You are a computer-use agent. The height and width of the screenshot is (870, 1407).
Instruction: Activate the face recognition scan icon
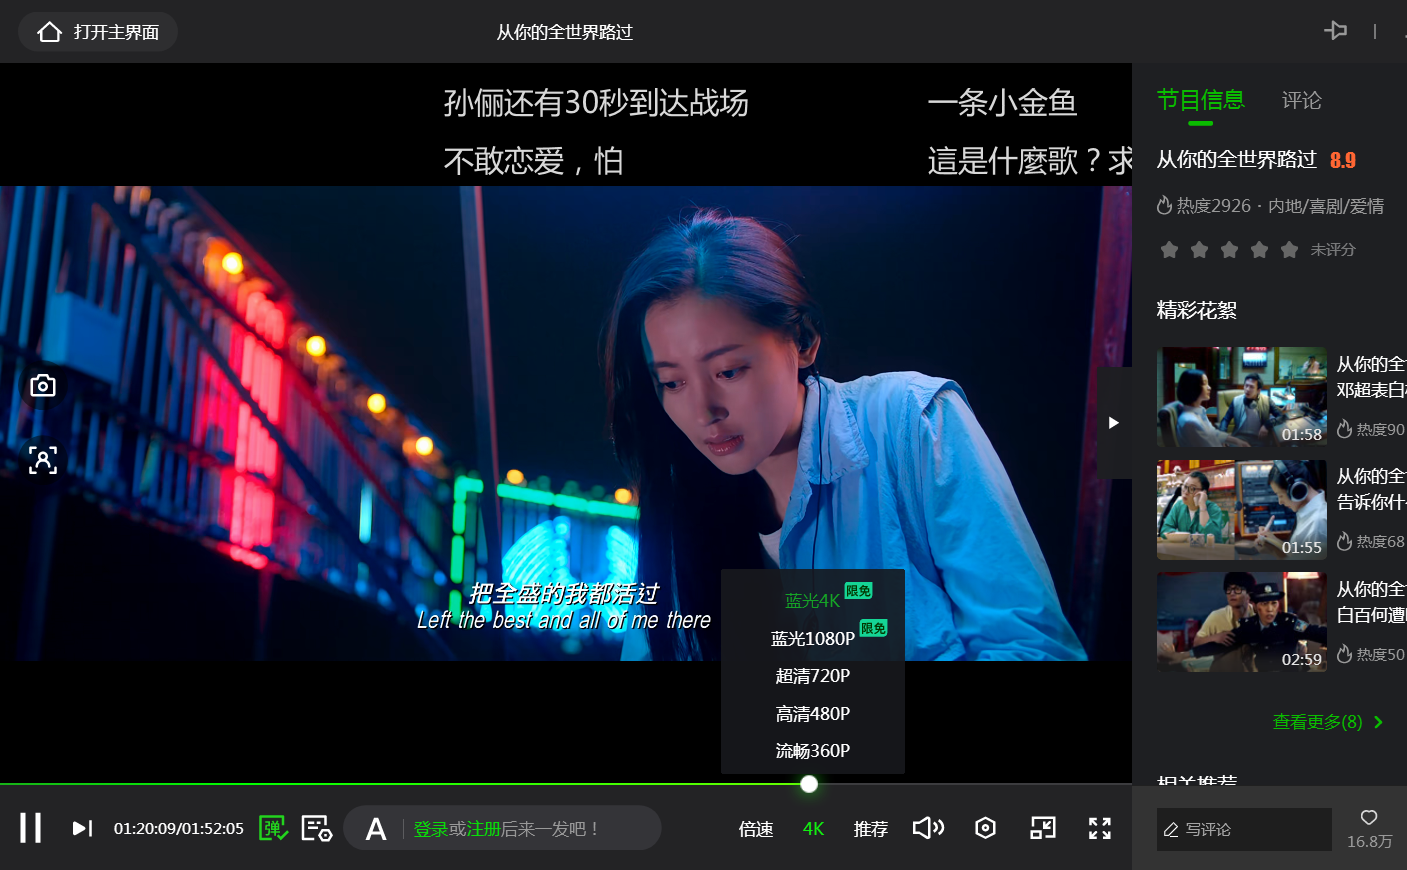tap(43, 460)
